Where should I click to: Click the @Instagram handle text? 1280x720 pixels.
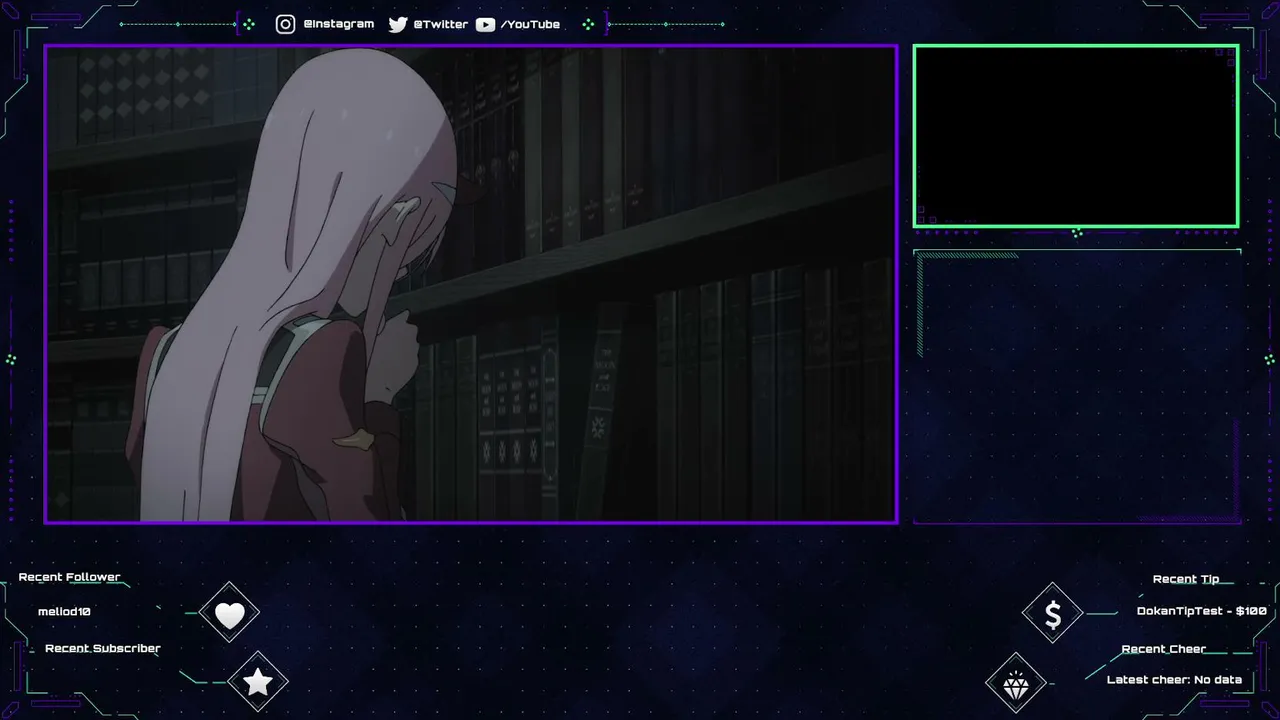pyautogui.click(x=338, y=24)
